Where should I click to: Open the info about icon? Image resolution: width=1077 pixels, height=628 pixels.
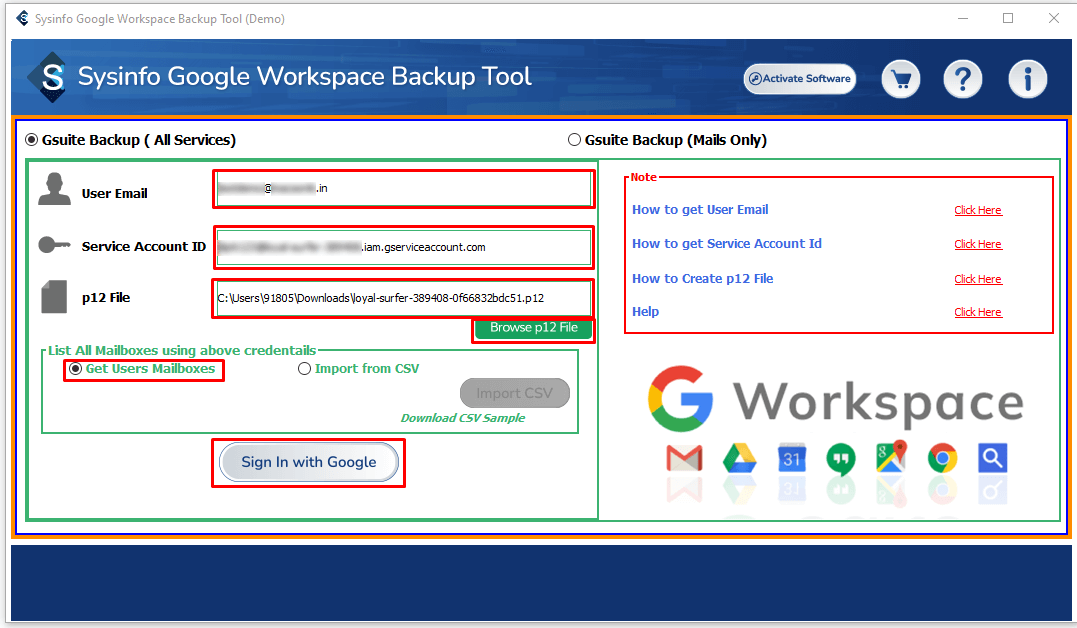(x=1028, y=80)
